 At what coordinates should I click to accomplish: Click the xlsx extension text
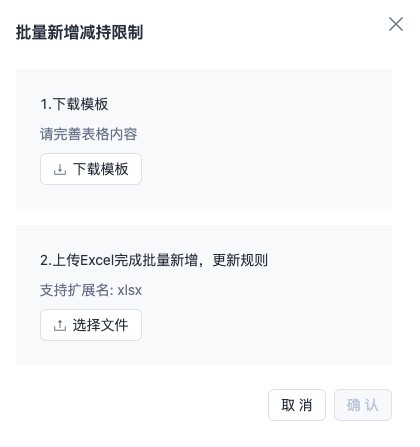coord(130,290)
